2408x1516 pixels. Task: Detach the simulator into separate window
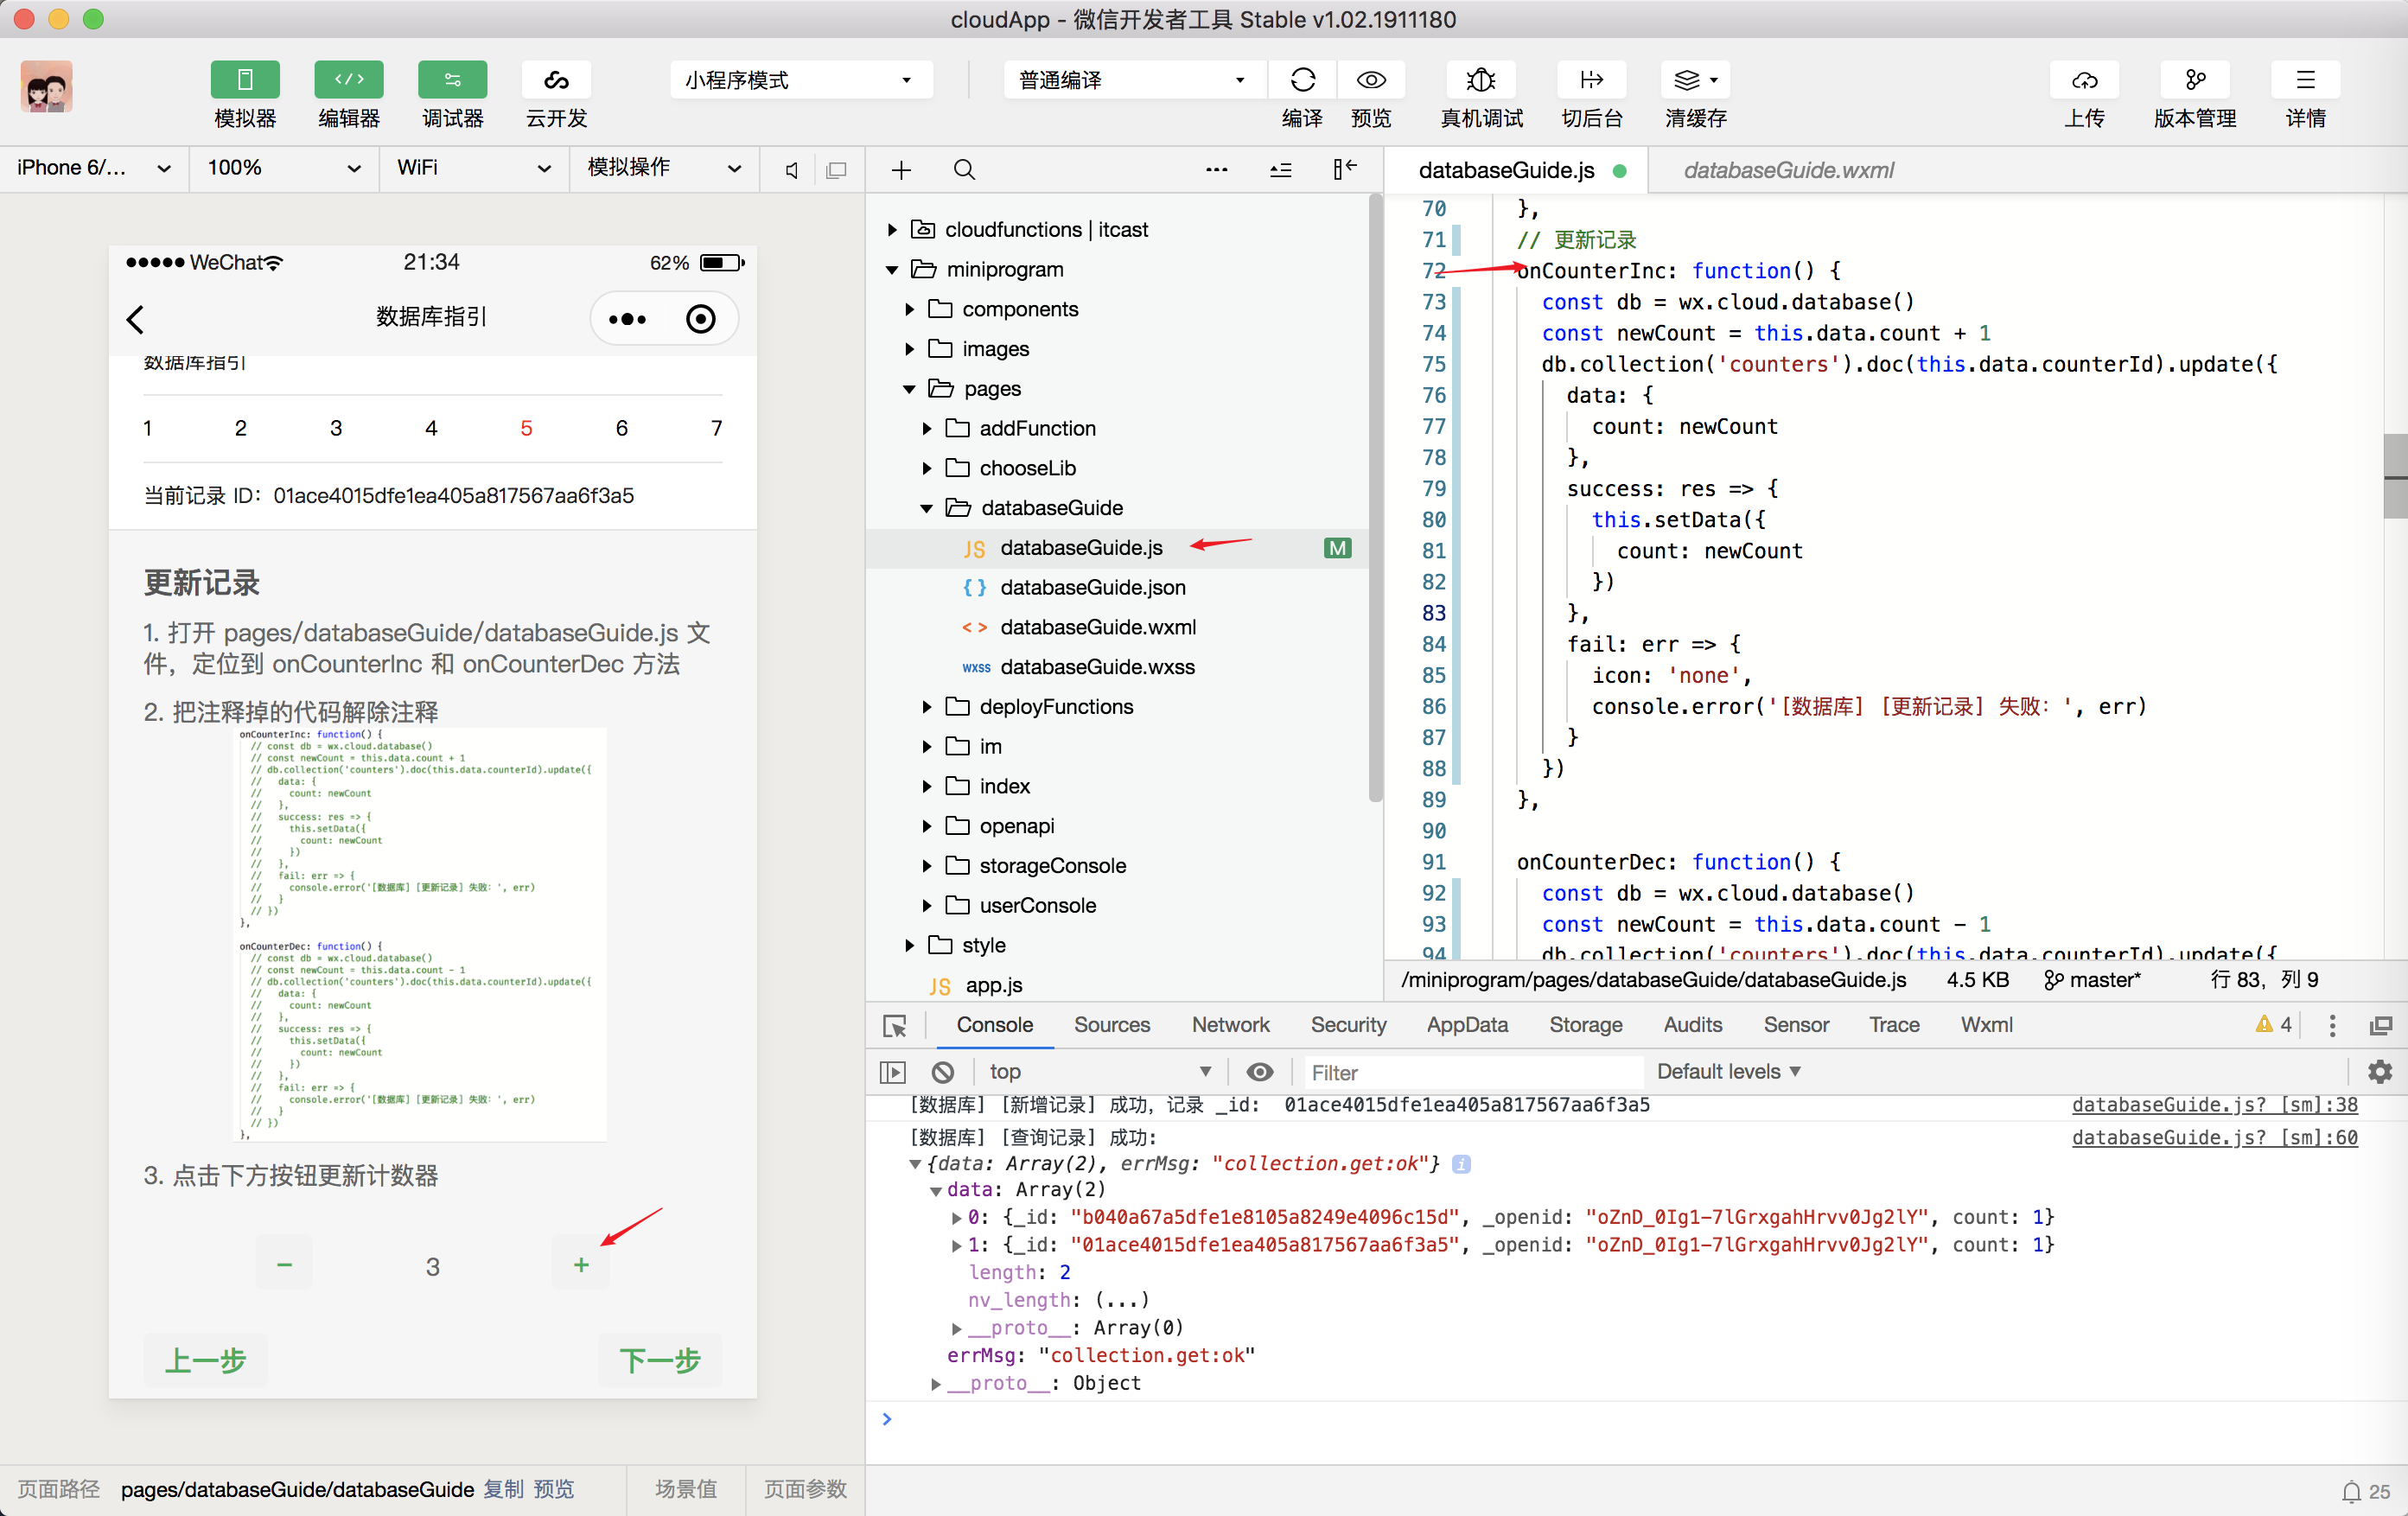click(836, 170)
